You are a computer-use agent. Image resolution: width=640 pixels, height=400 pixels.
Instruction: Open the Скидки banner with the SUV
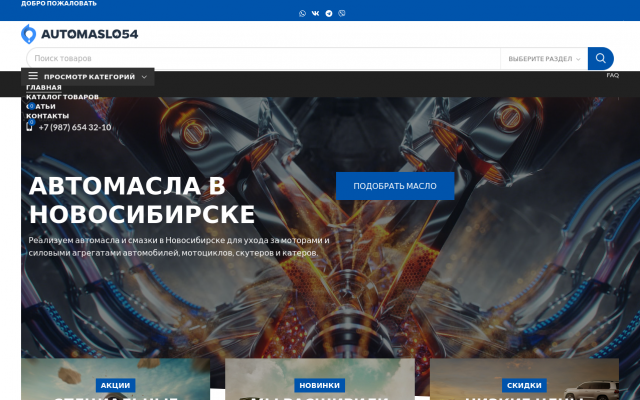[x=524, y=379]
